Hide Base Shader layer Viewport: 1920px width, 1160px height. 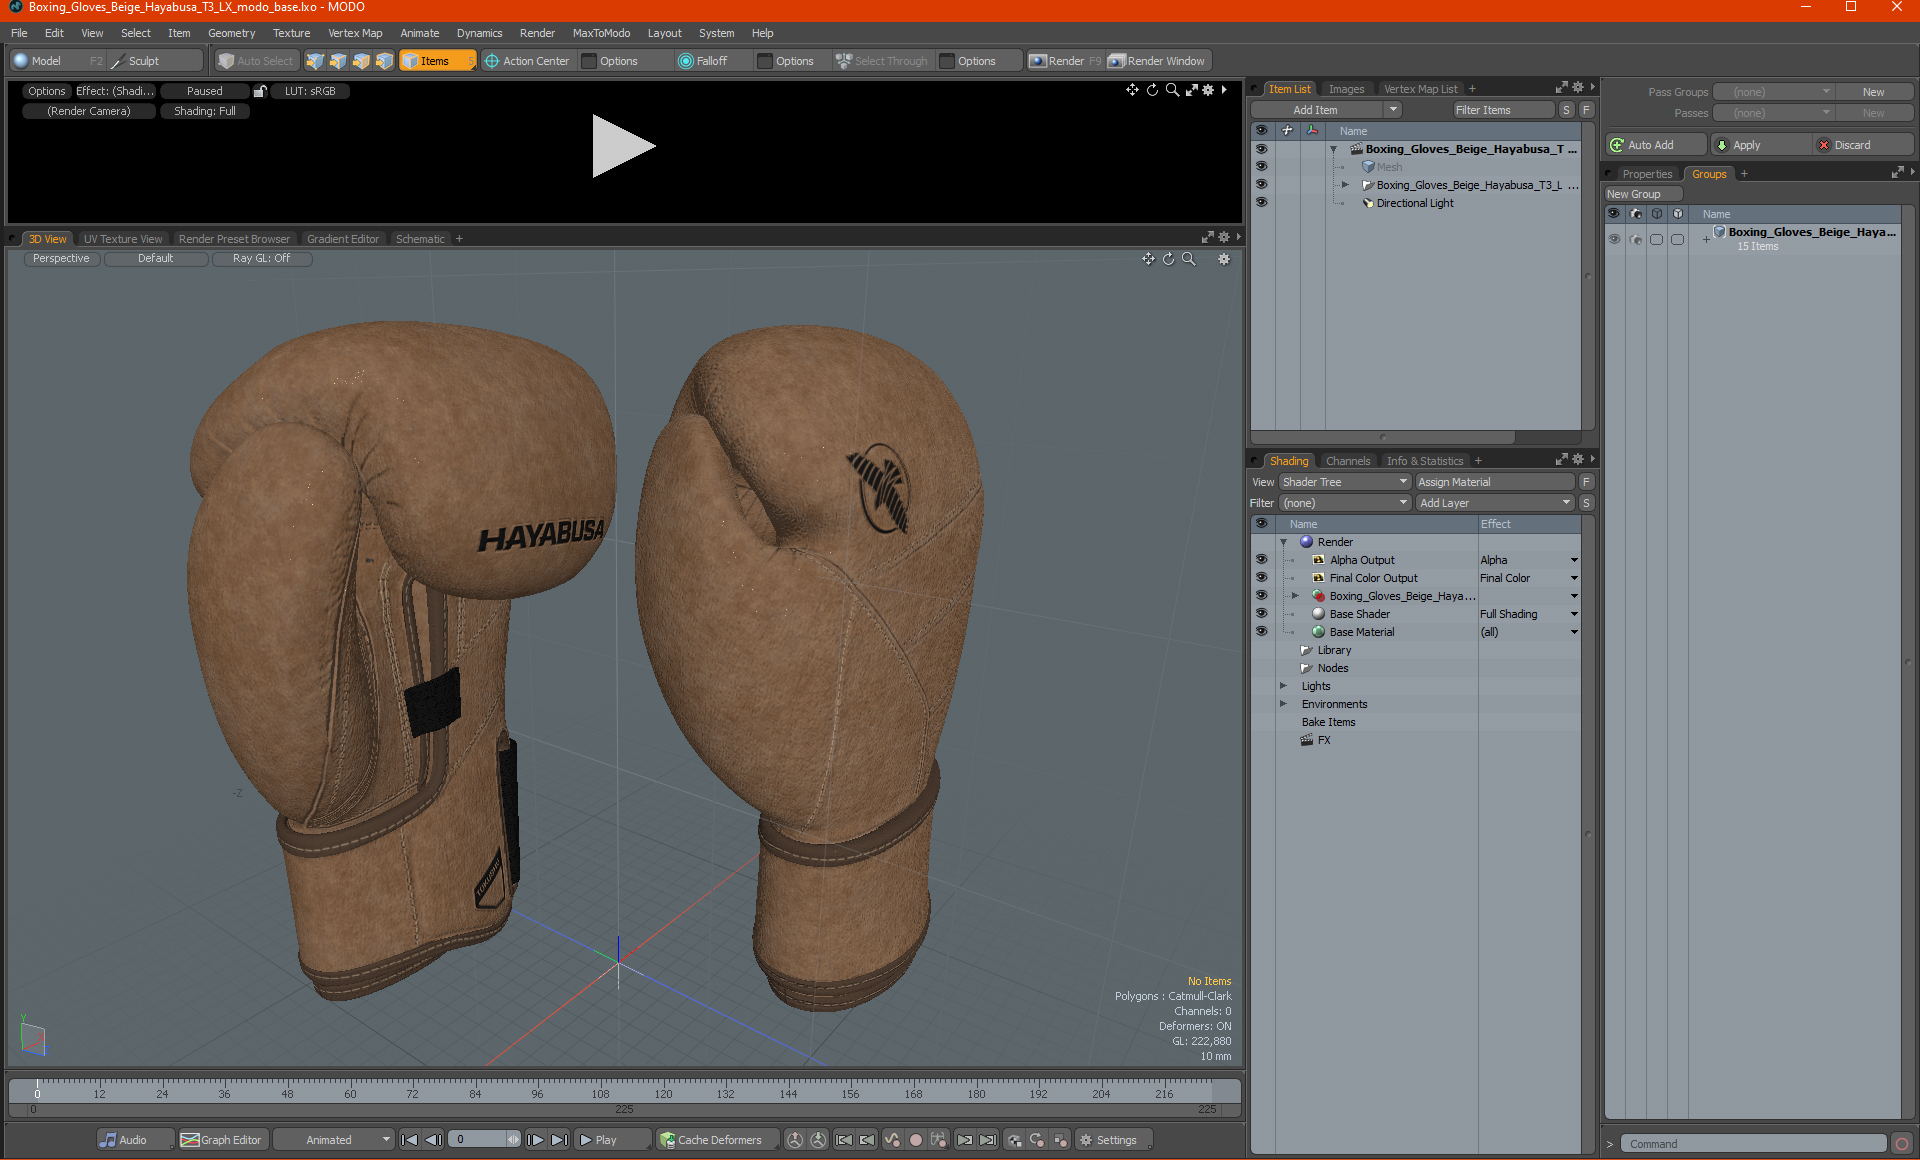pyautogui.click(x=1261, y=614)
